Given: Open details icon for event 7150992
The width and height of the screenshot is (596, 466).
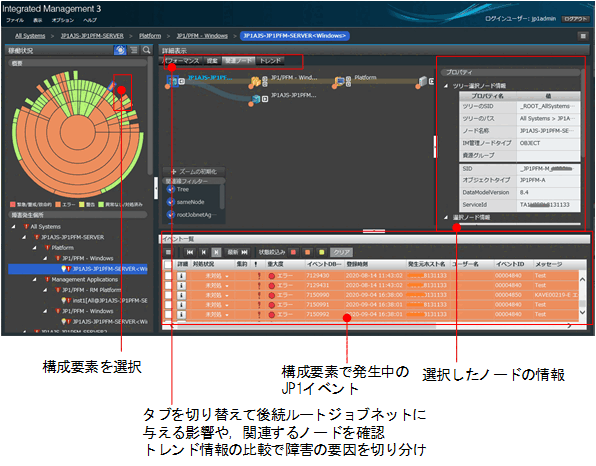Looking at the screenshot, I should (181, 314).
